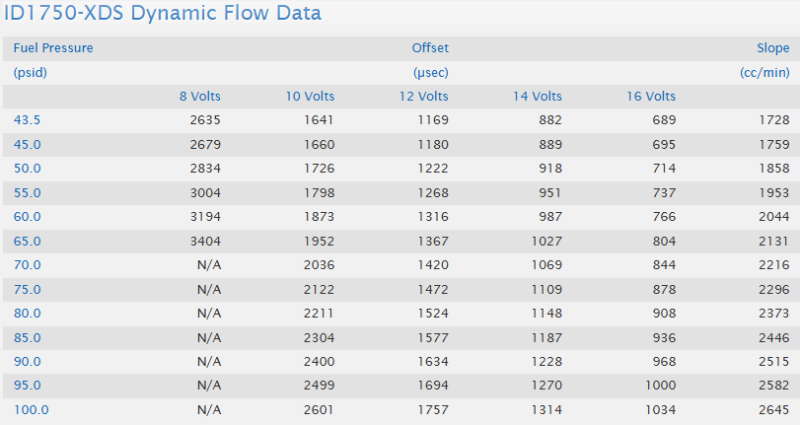The image size is (800, 425).
Task: Click the Offset column header
Action: pos(430,48)
